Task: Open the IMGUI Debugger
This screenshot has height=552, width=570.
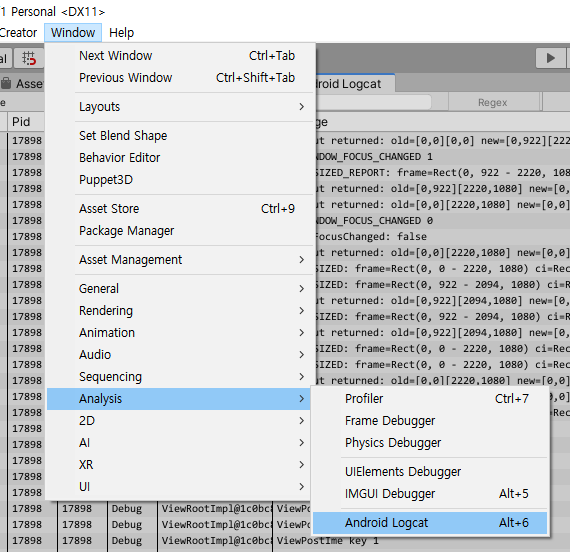Action: (430, 494)
